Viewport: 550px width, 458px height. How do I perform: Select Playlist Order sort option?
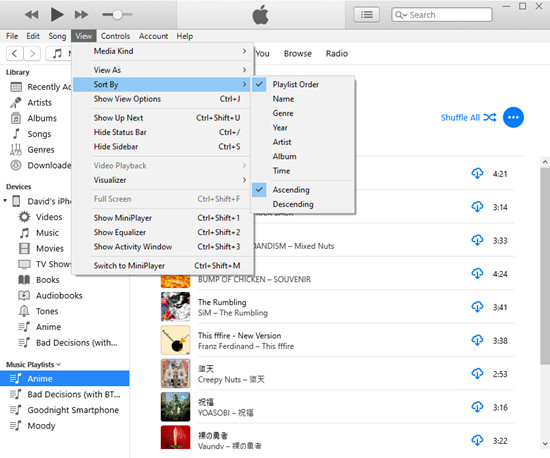click(x=303, y=85)
